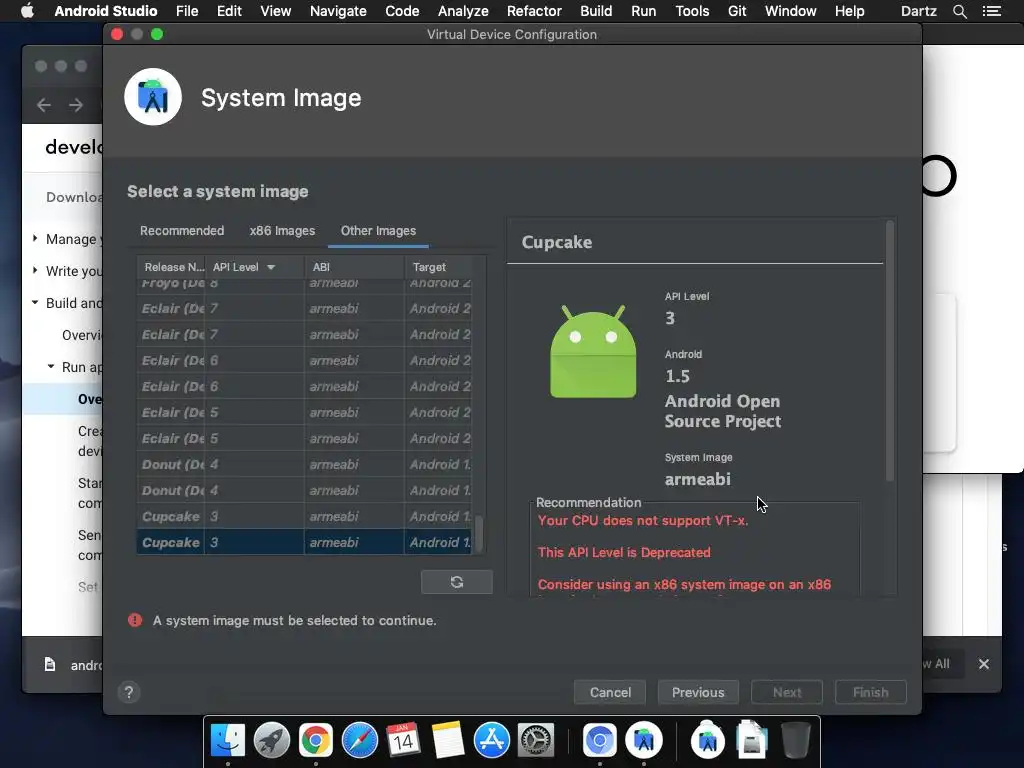Switch to the Recommended tab

point(182,231)
